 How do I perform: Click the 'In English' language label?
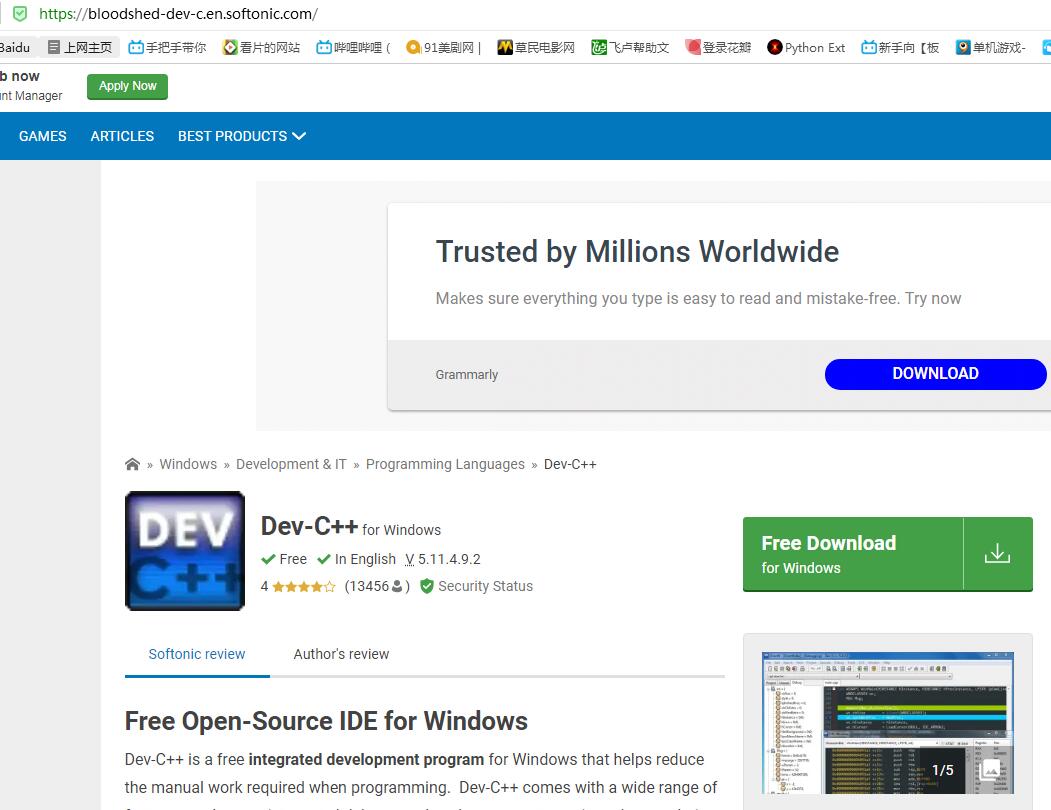357,559
